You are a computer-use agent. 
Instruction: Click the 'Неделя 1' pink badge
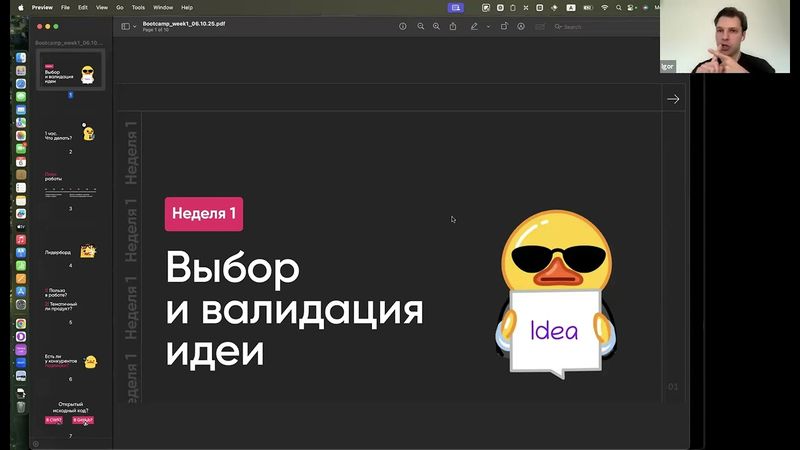(204, 214)
